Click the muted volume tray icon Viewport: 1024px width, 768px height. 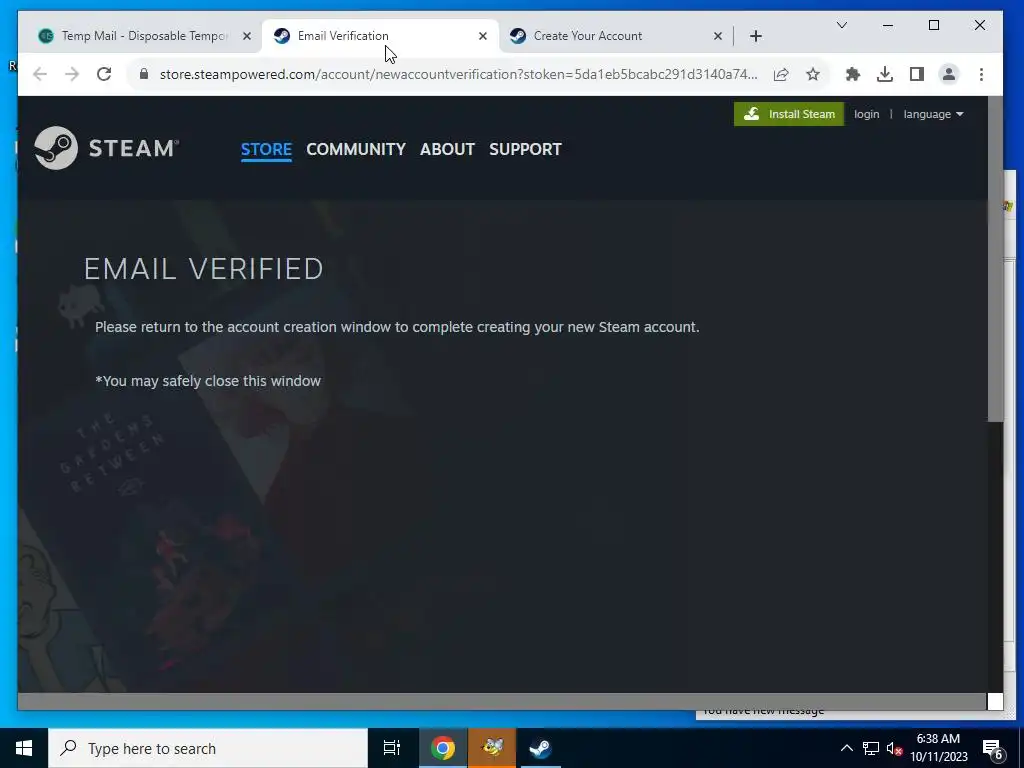pyautogui.click(x=894, y=748)
